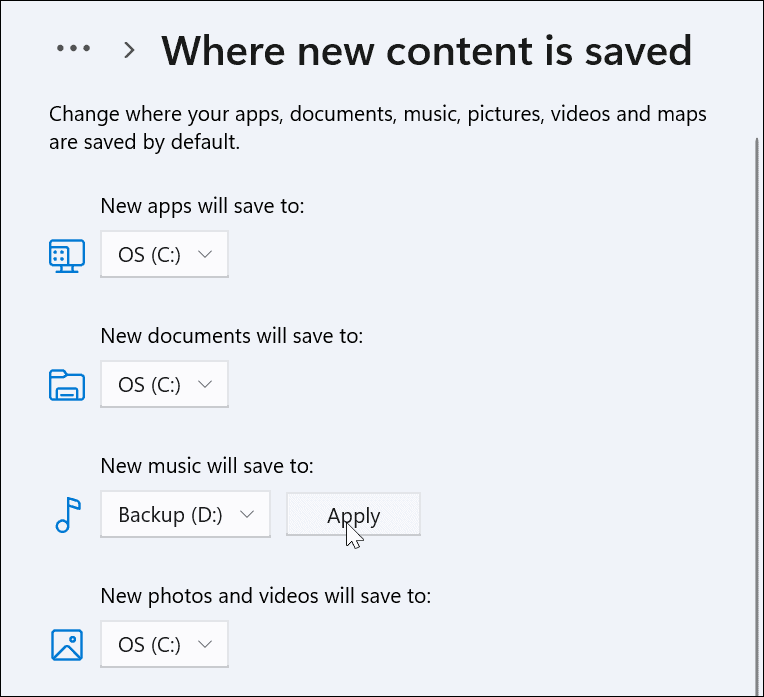
Task: Open the new documents drive dropdown
Action: point(164,385)
